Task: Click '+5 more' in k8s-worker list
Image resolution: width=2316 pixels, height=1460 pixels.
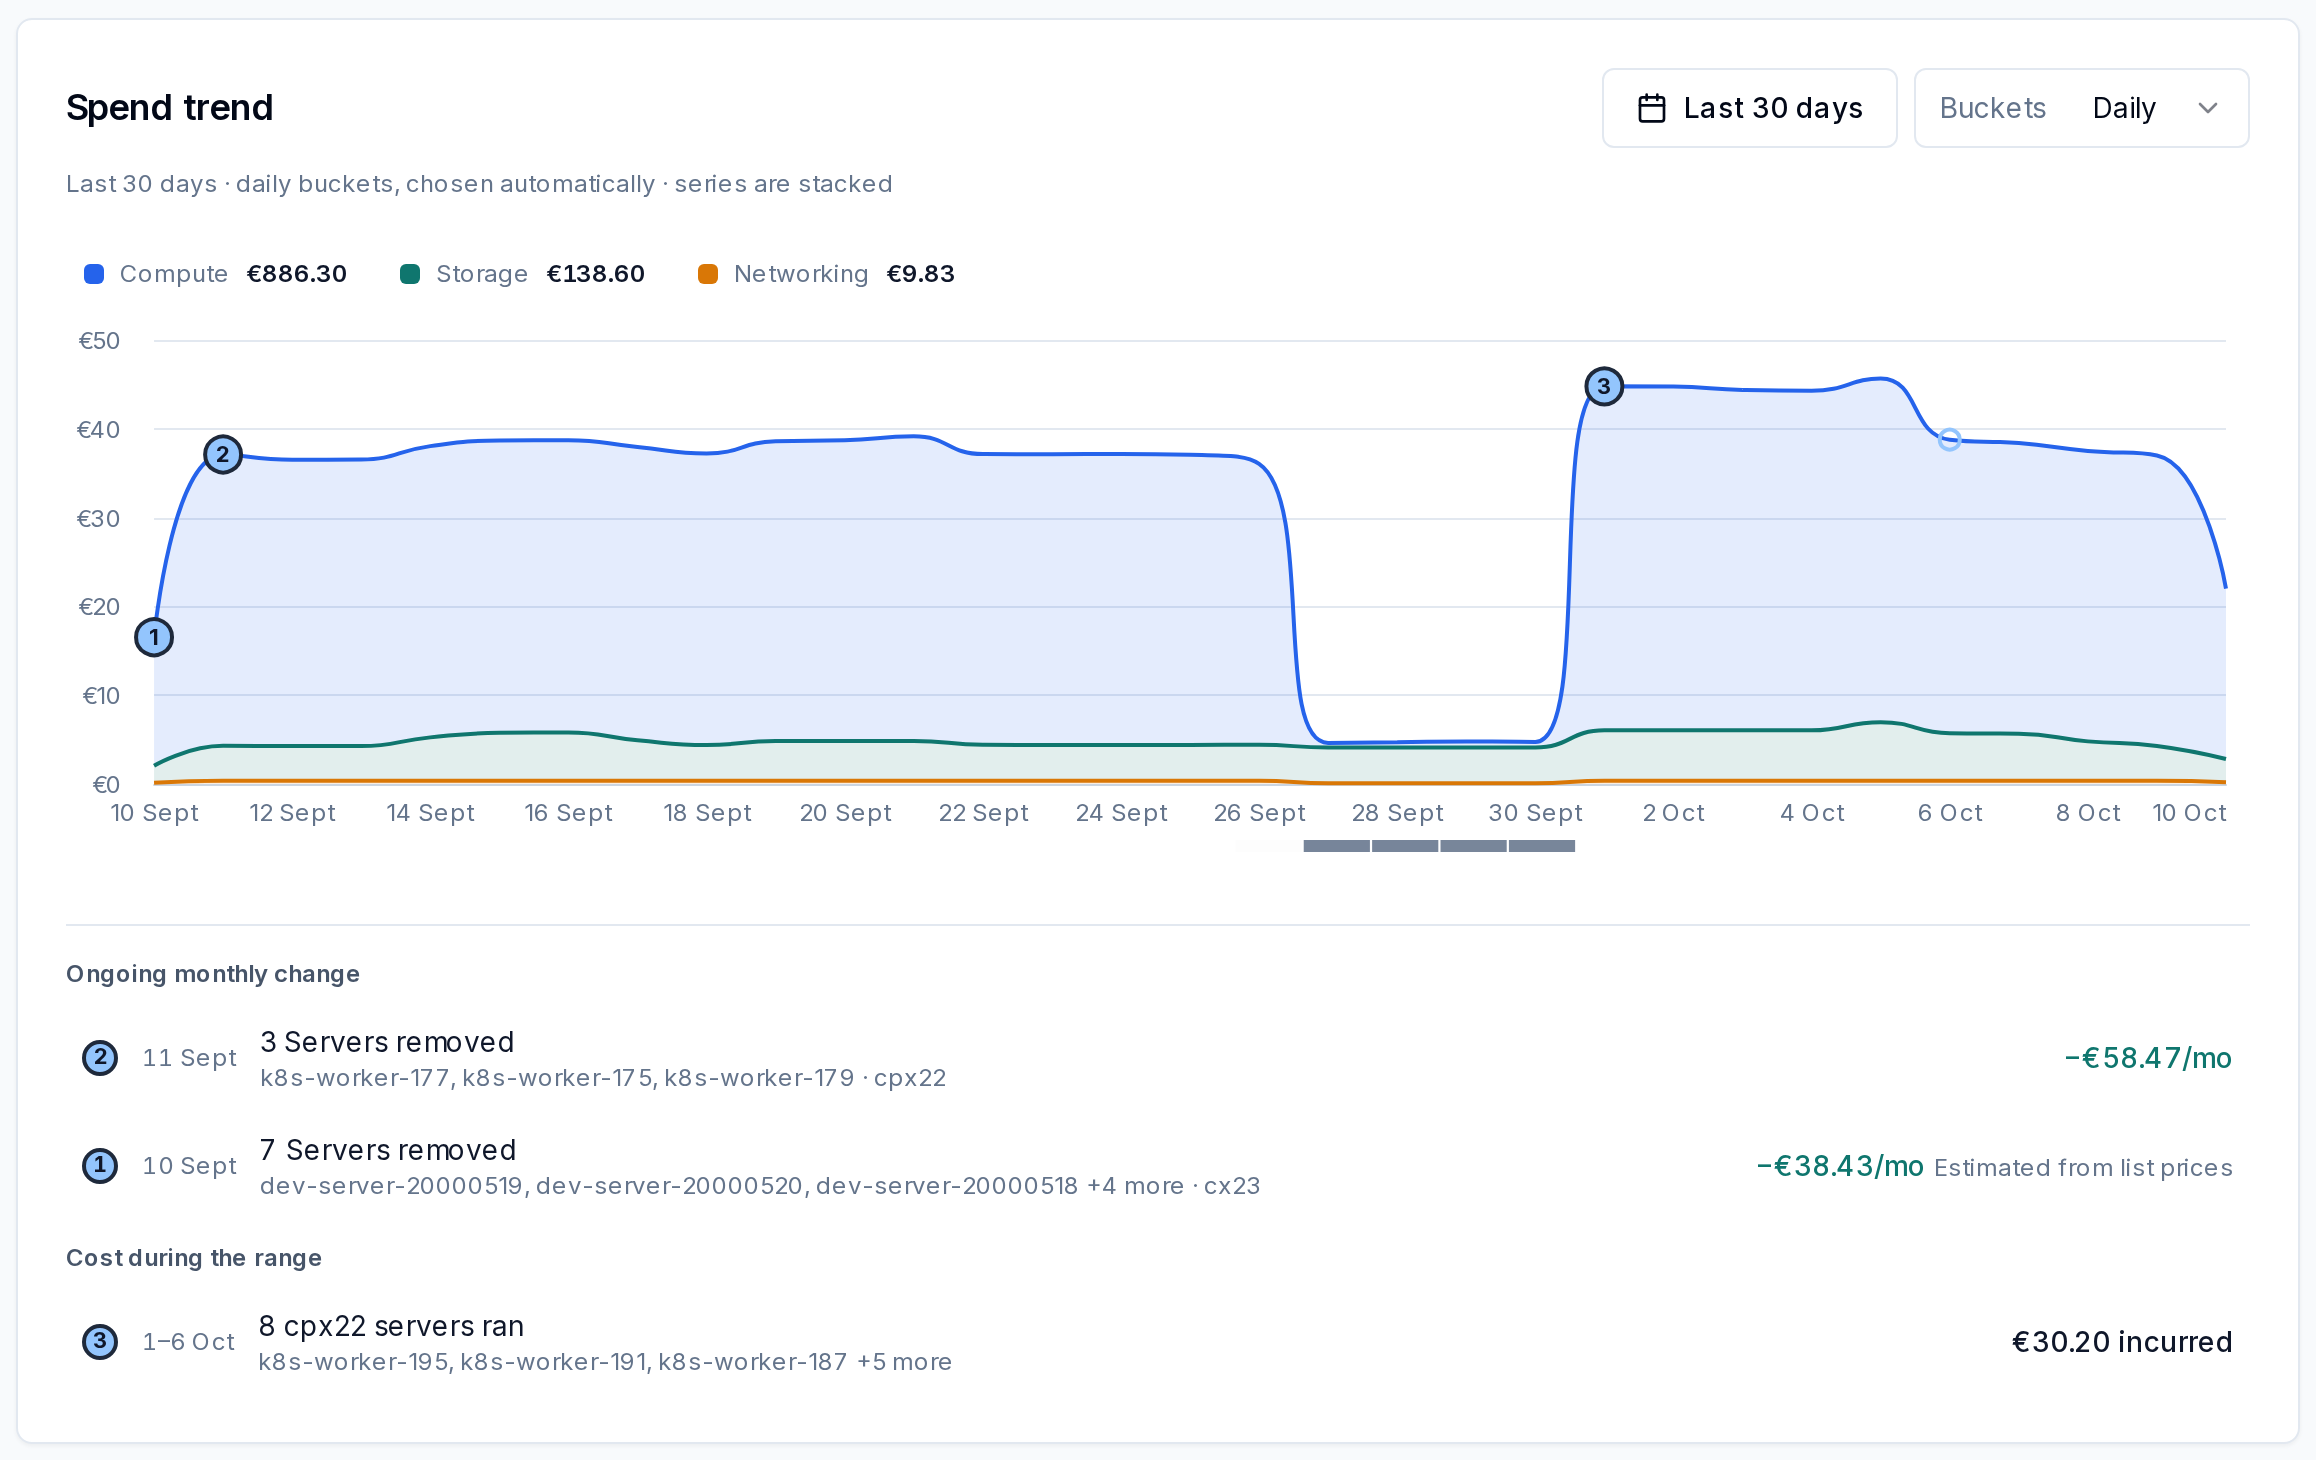Action: coord(904,1362)
